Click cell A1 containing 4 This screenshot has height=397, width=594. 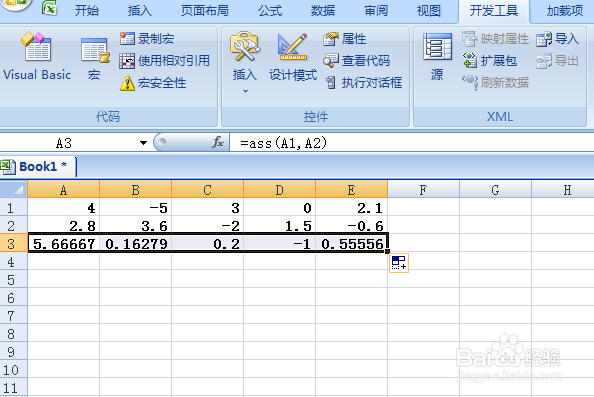64,208
